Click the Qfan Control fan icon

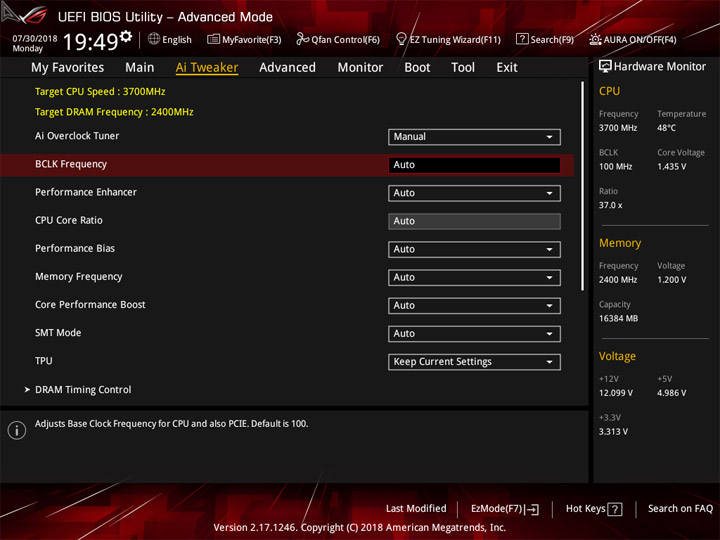(302, 39)
